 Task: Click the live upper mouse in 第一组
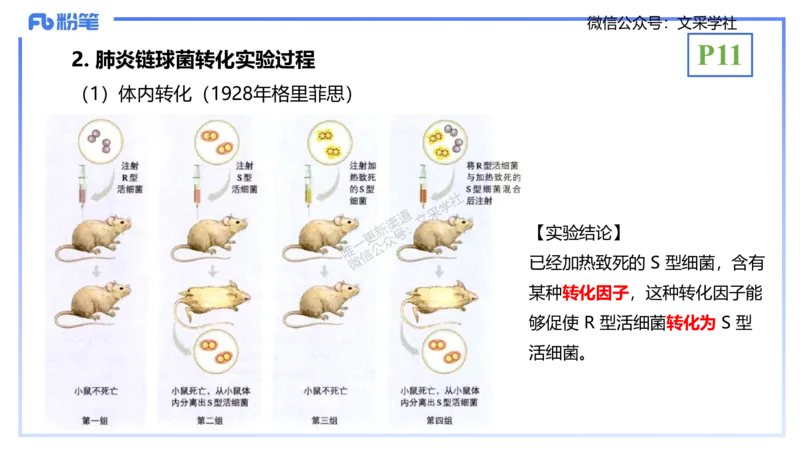pos(93,237)
